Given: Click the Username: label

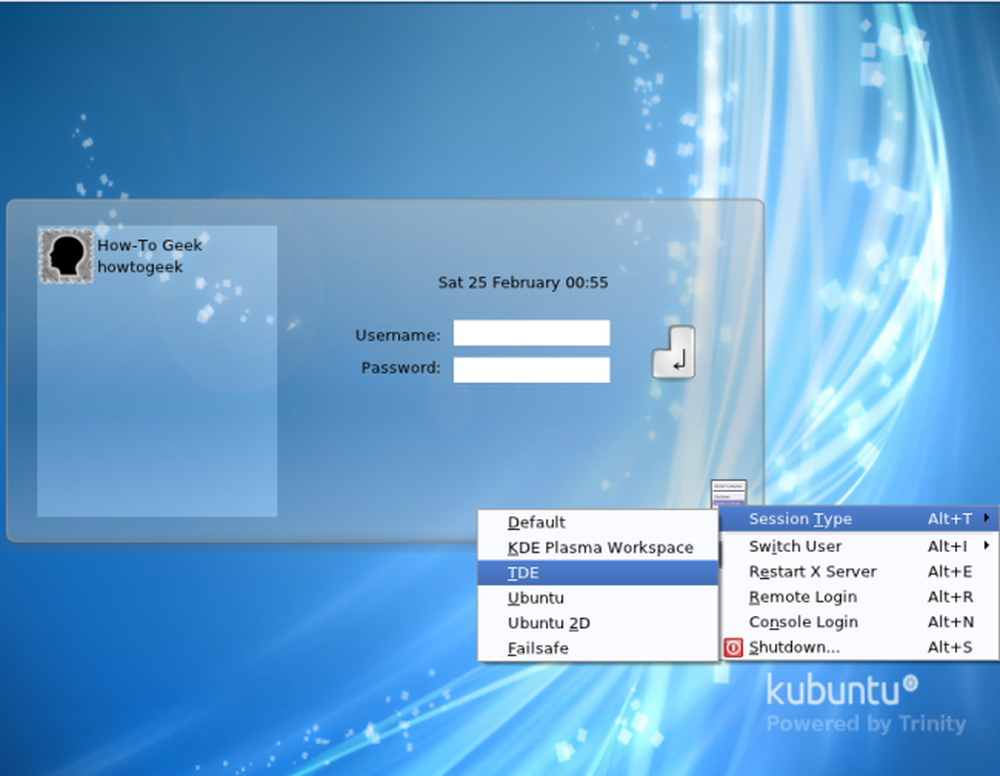Looking at the screenshot, I should click(398, 335).
